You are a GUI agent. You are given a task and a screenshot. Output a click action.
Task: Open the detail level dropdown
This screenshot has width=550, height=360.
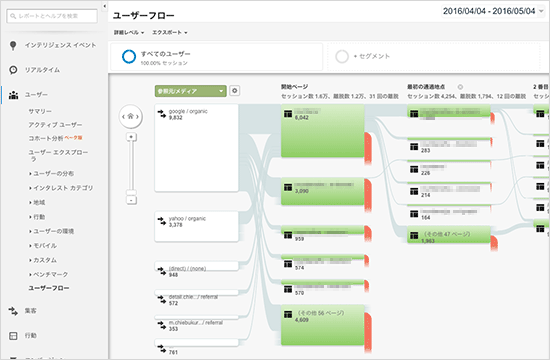(x=129, y=33)
